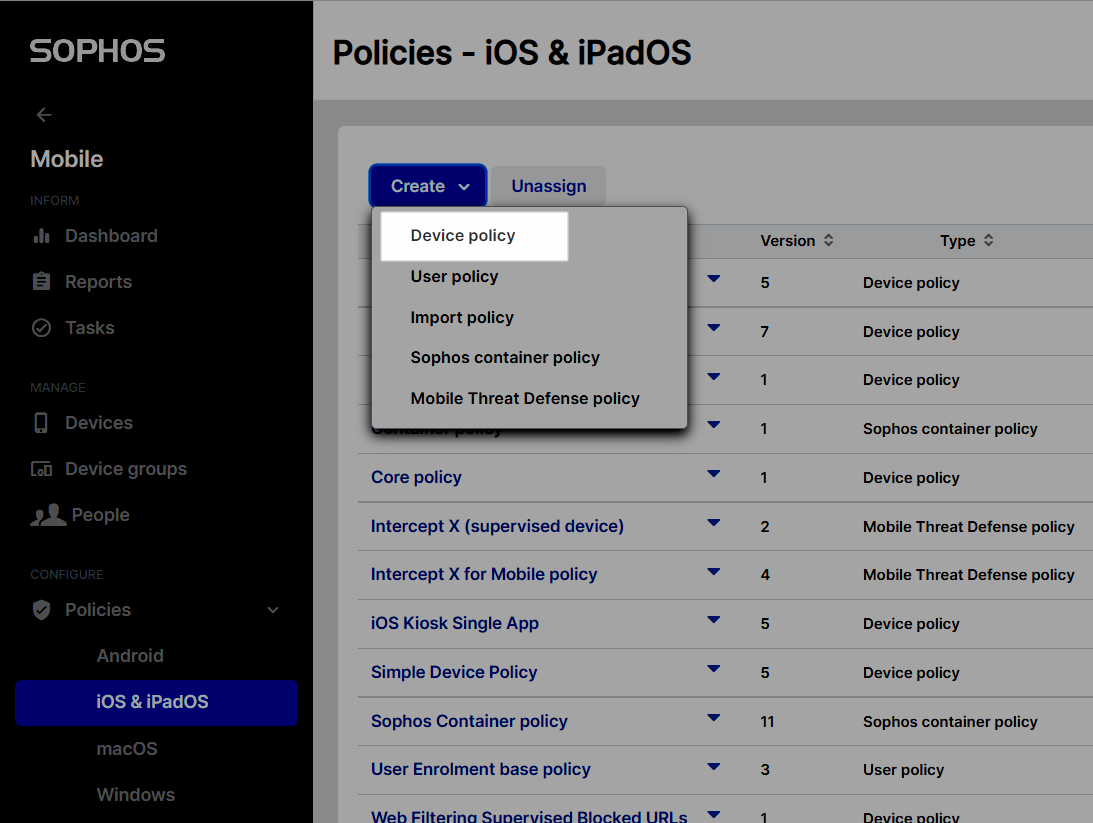Click the Sophos logo

[x=98, y=51]
